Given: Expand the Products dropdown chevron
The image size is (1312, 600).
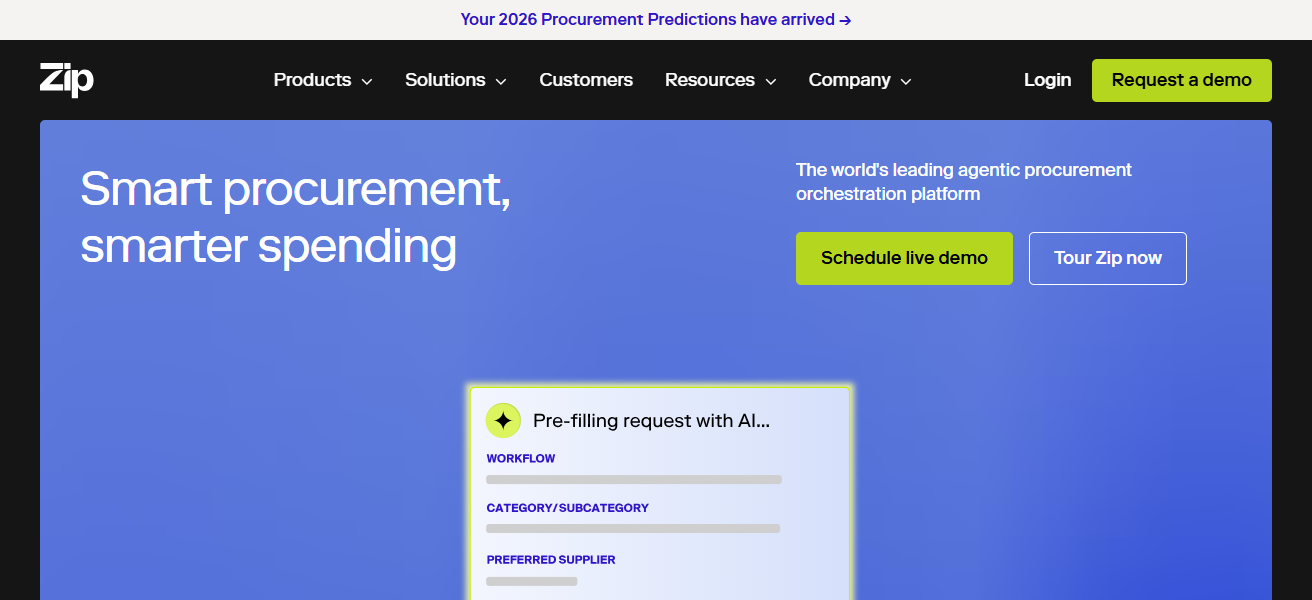Looking at the screenshot, I should pos(367,82).
